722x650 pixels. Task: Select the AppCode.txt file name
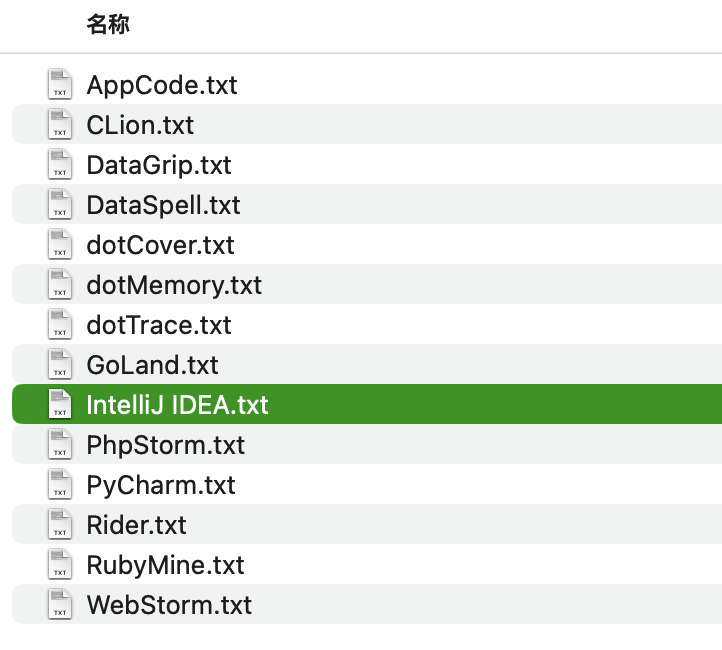pos(162,86)
